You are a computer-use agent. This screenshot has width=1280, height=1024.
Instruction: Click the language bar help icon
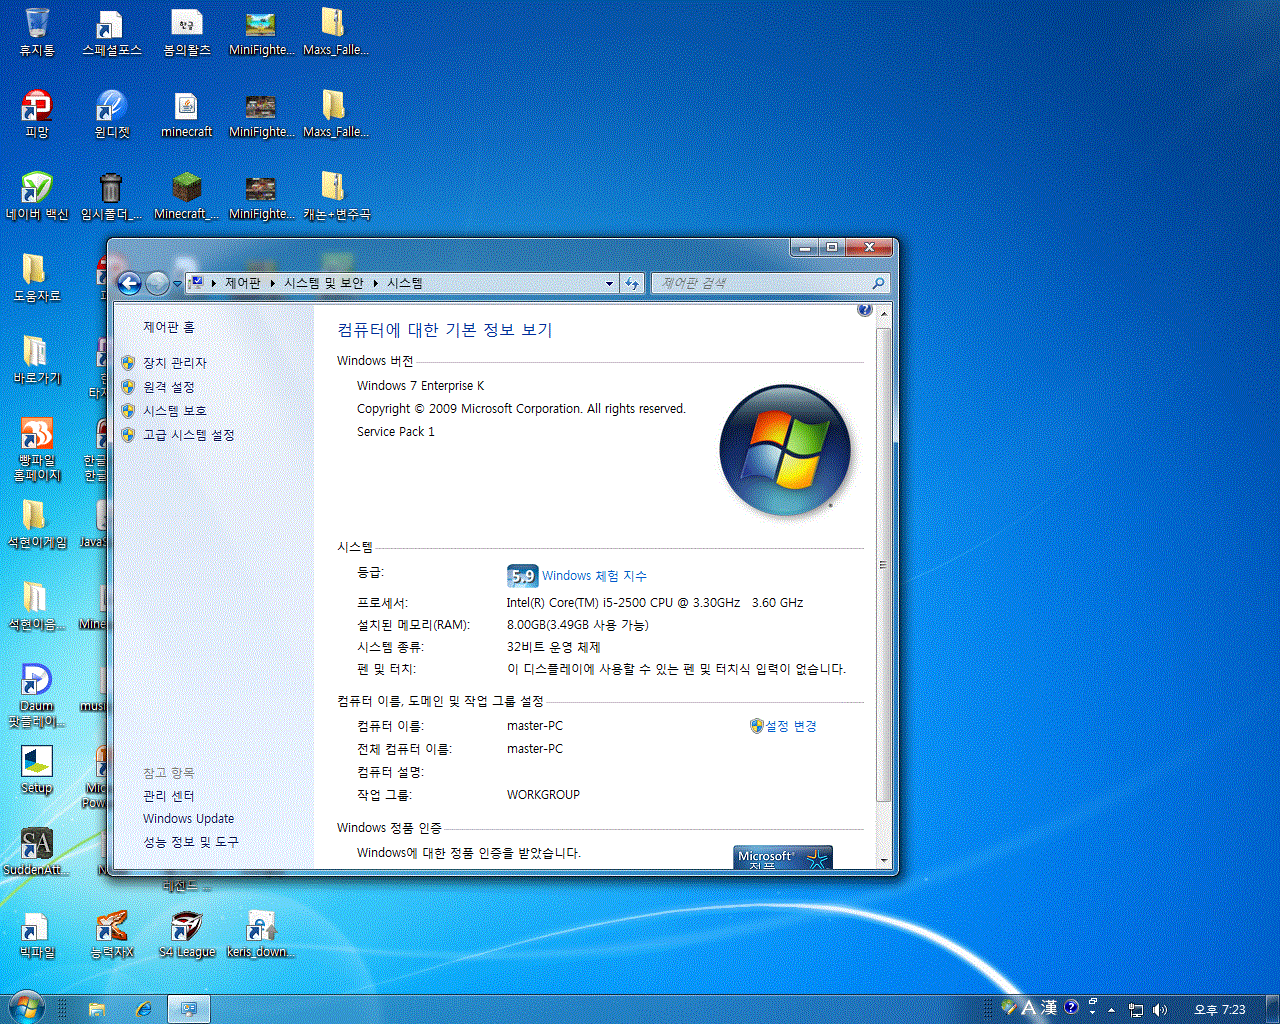(1071, 1008)
